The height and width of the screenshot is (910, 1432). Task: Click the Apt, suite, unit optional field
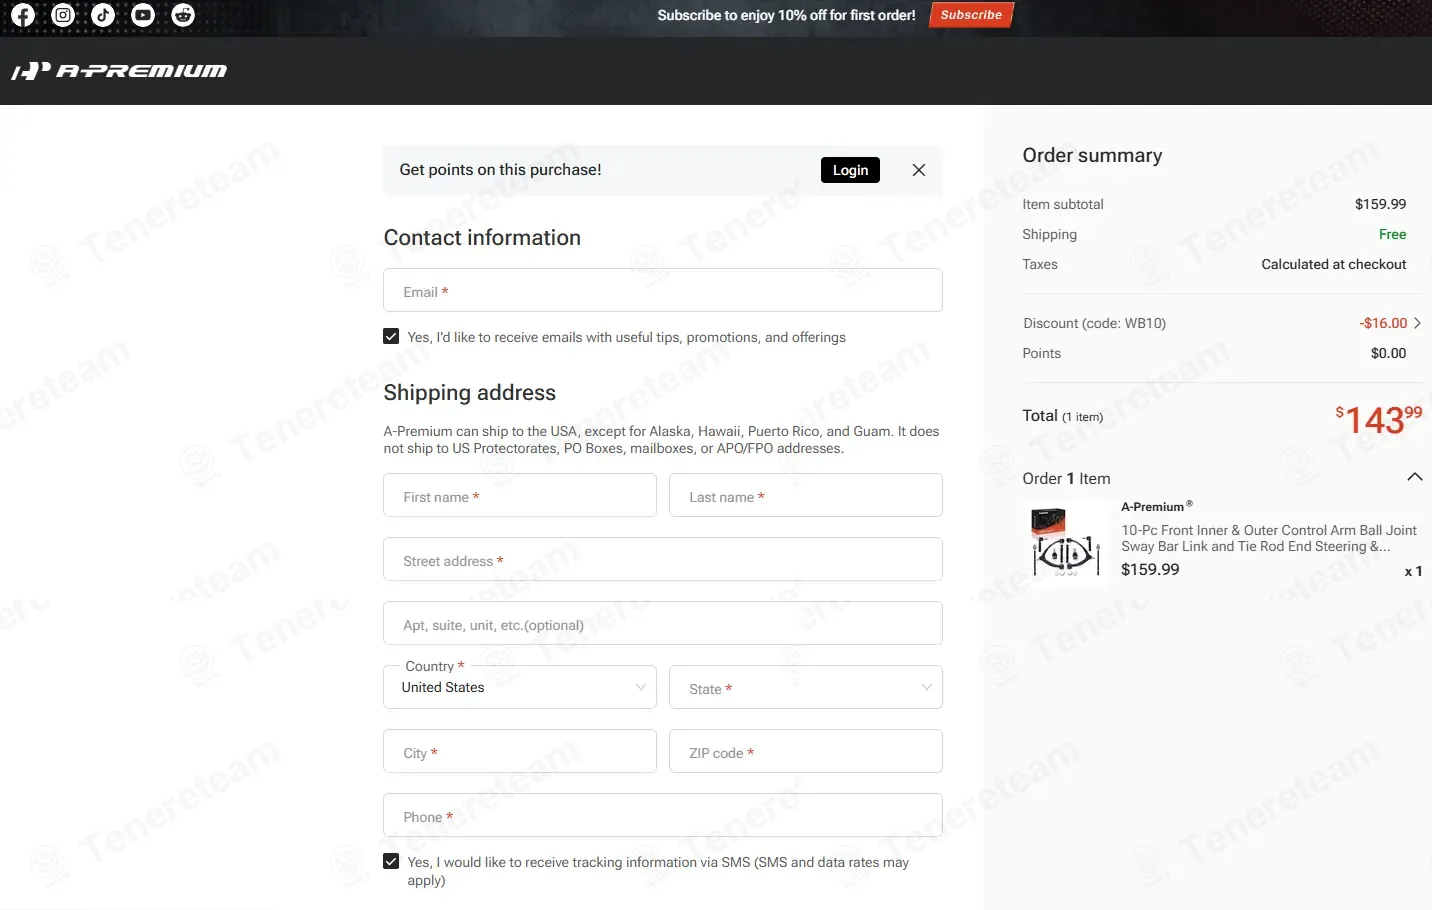coord(663,623)
